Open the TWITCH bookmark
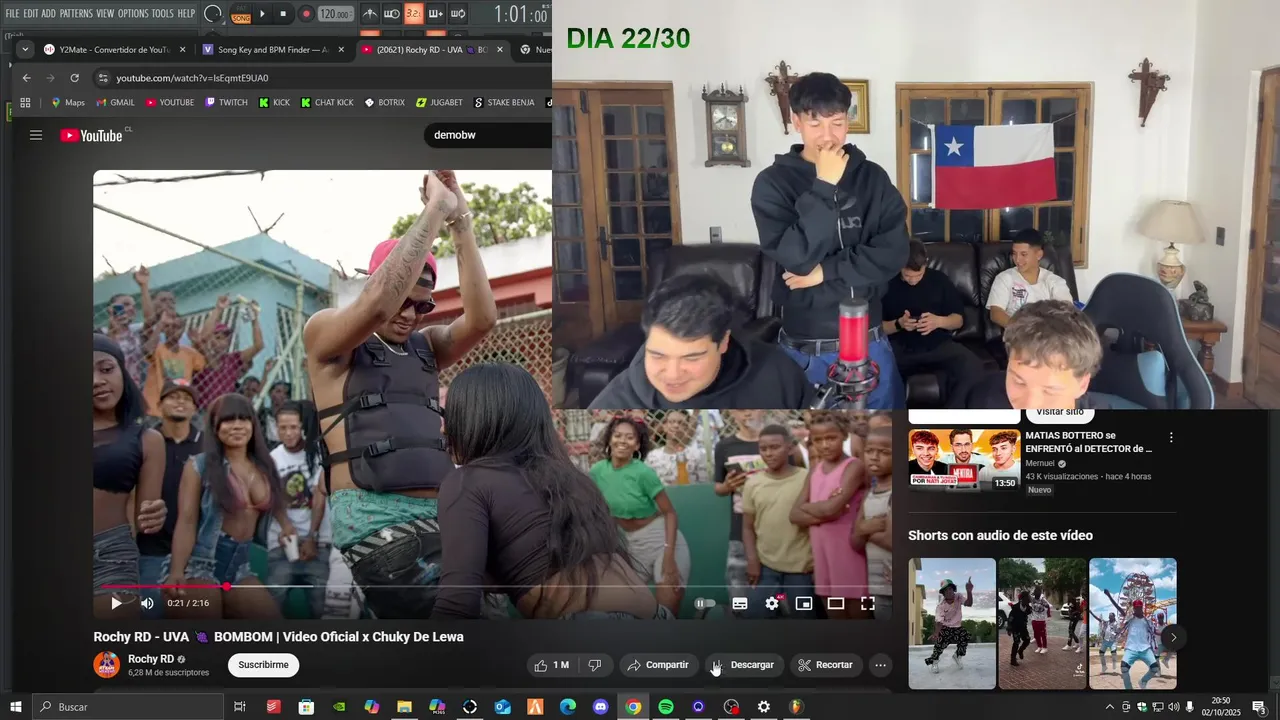 click(226, 102)
